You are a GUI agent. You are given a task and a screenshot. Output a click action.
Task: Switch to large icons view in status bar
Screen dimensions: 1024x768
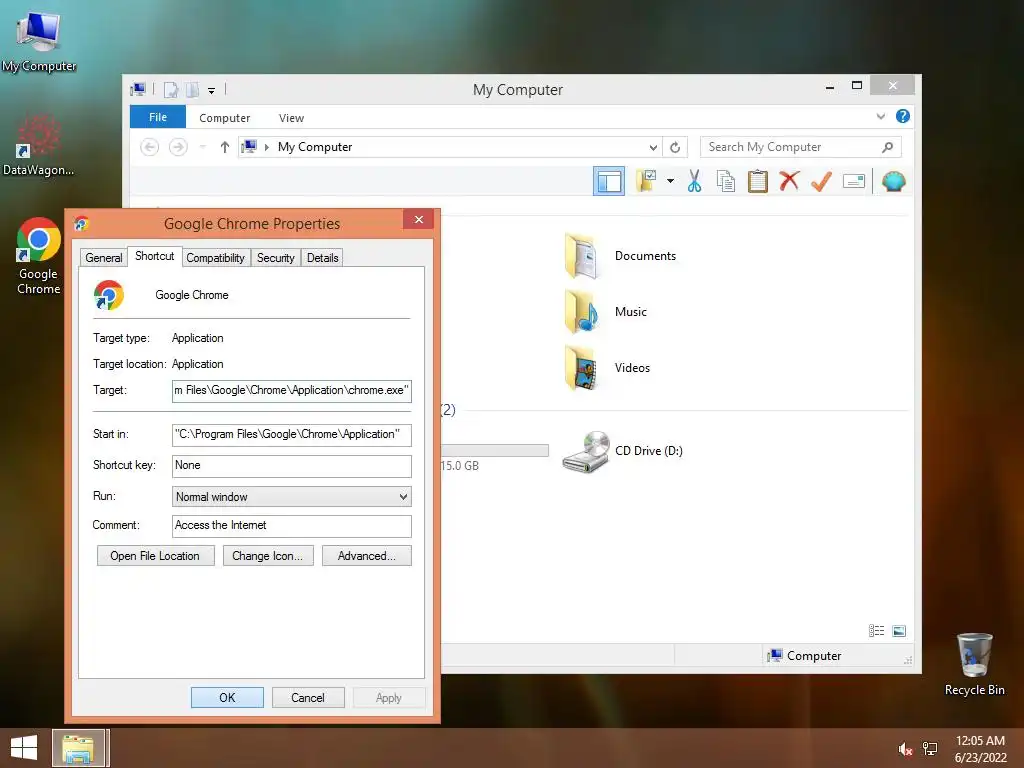tap(899, 630)
